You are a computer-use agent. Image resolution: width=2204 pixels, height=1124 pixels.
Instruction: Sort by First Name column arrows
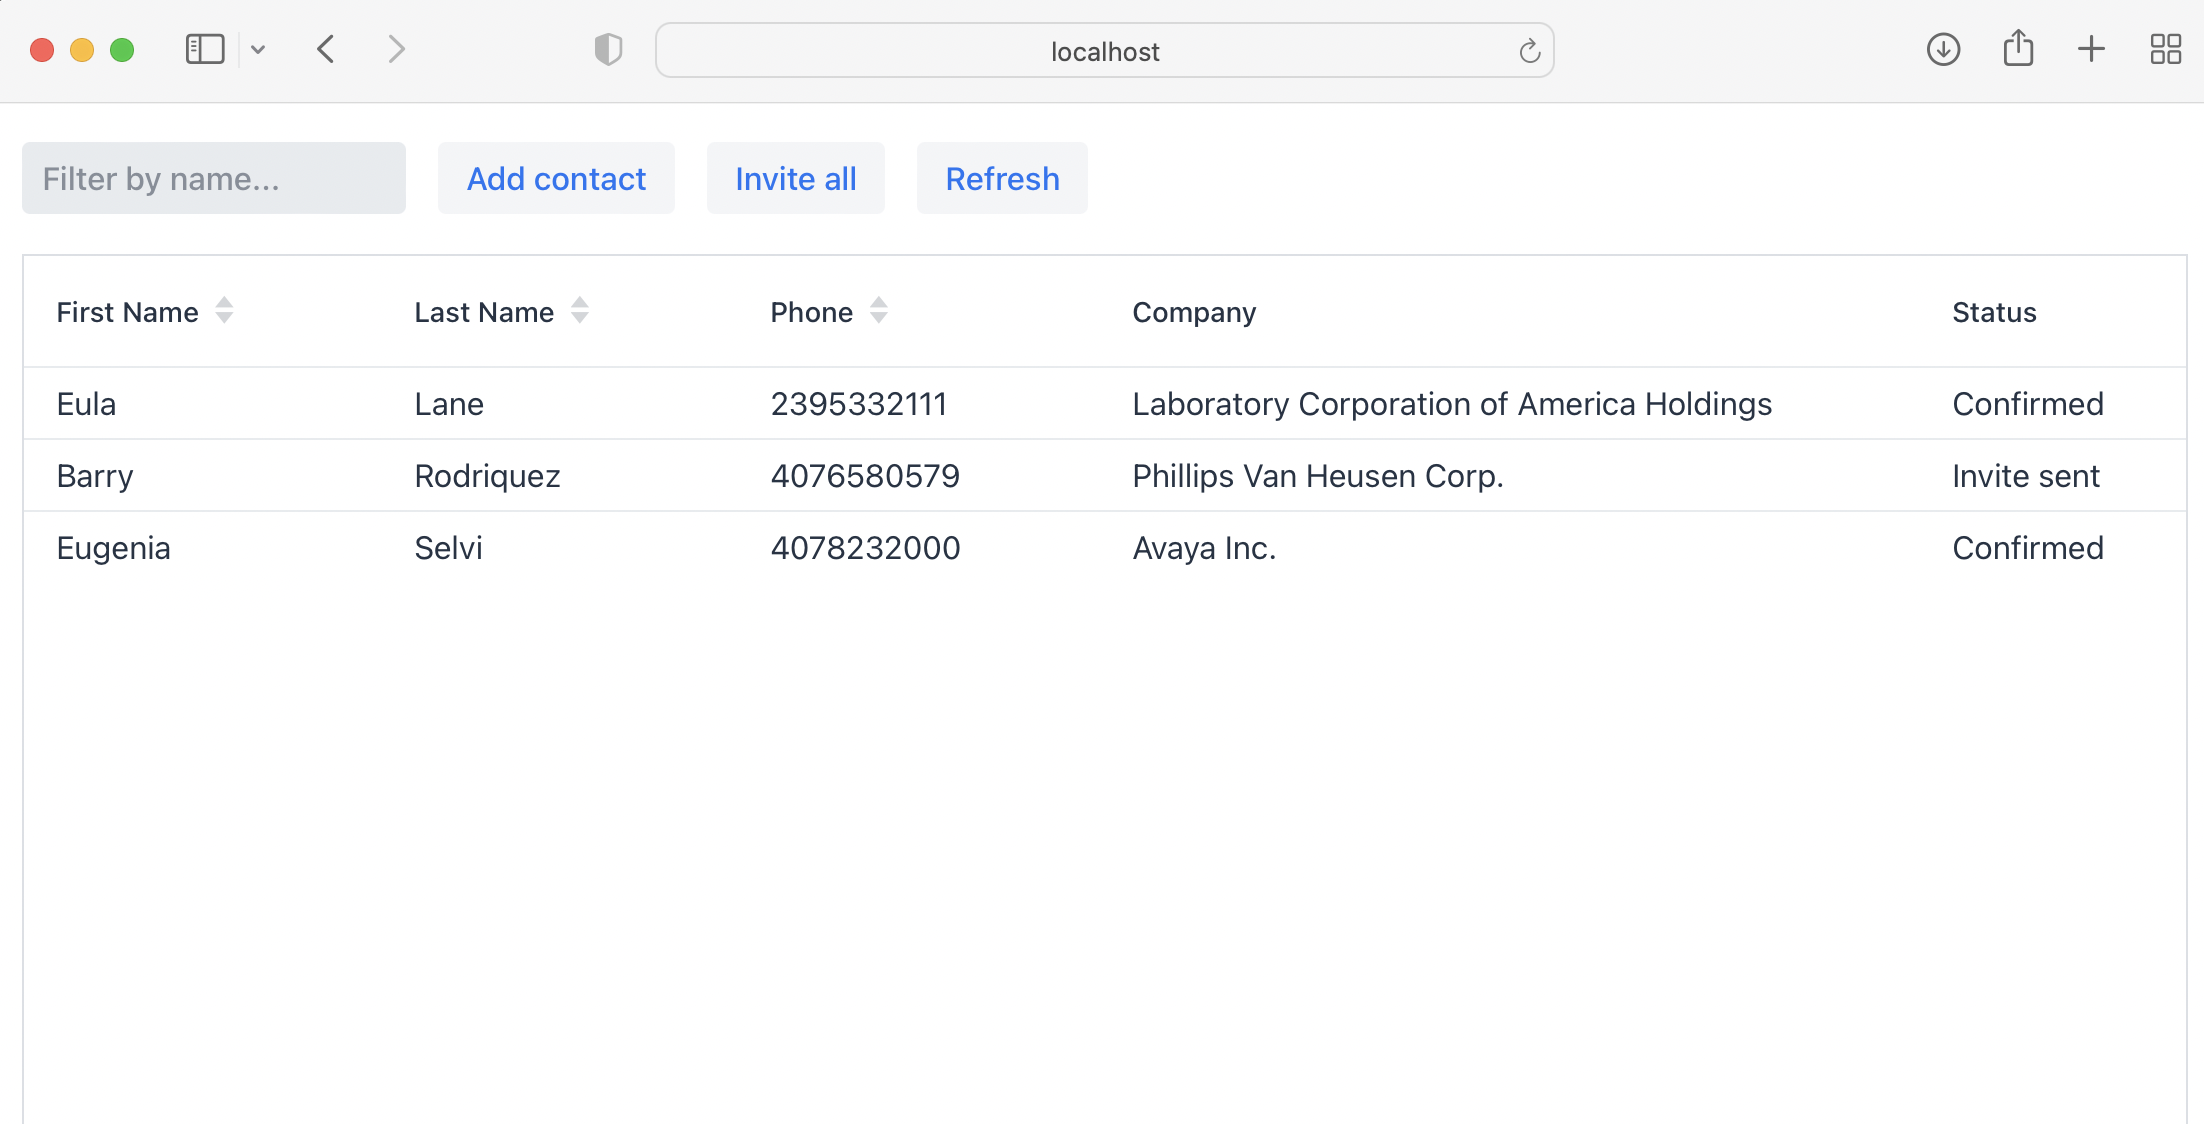click(x=224, y=311)
